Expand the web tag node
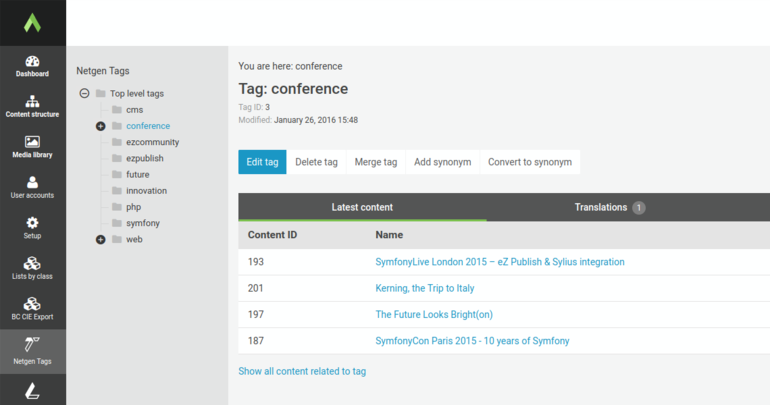The image size is (770, 405). coord(101,240)
